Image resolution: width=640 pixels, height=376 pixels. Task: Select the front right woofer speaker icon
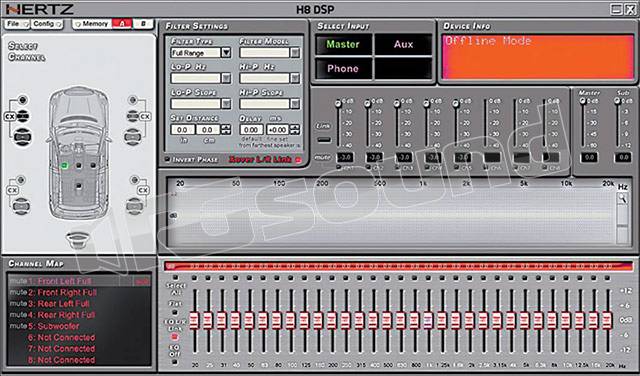[x=132, y=136]
